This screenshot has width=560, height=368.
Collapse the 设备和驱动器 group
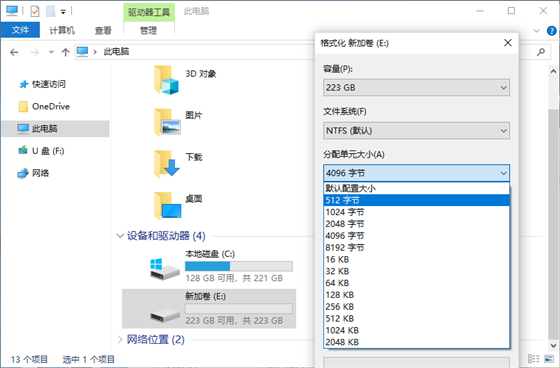point(120,236)
